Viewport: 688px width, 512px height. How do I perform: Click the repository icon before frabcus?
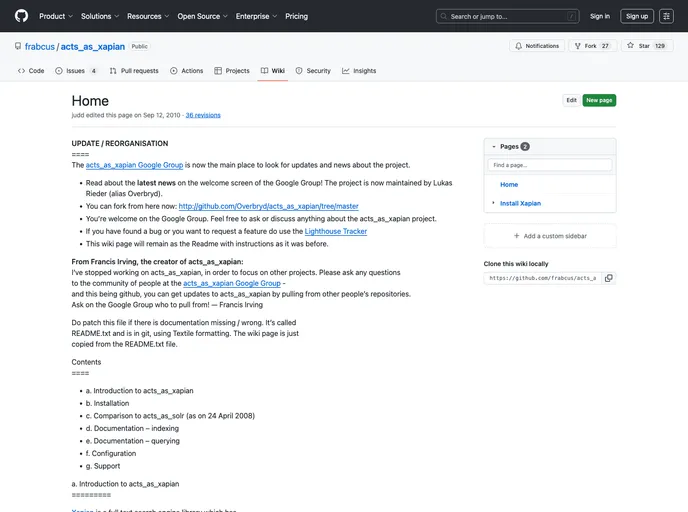pos(18,46)
